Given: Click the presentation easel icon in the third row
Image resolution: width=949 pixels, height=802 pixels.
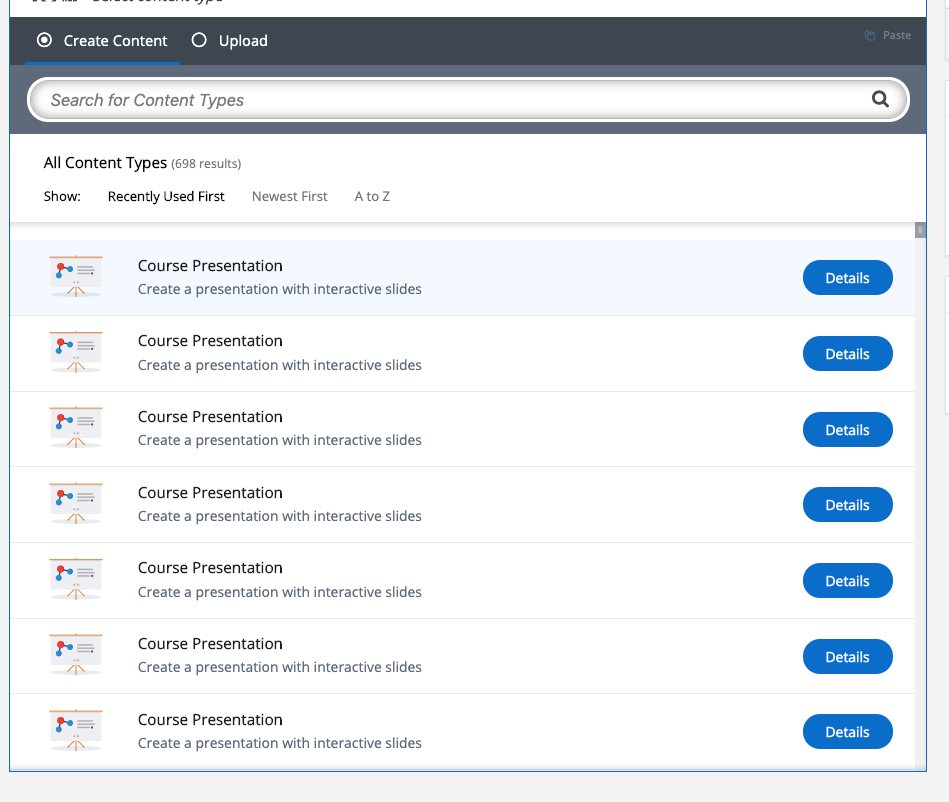Looking at the screenshot, I should click(x=76, y=428).
